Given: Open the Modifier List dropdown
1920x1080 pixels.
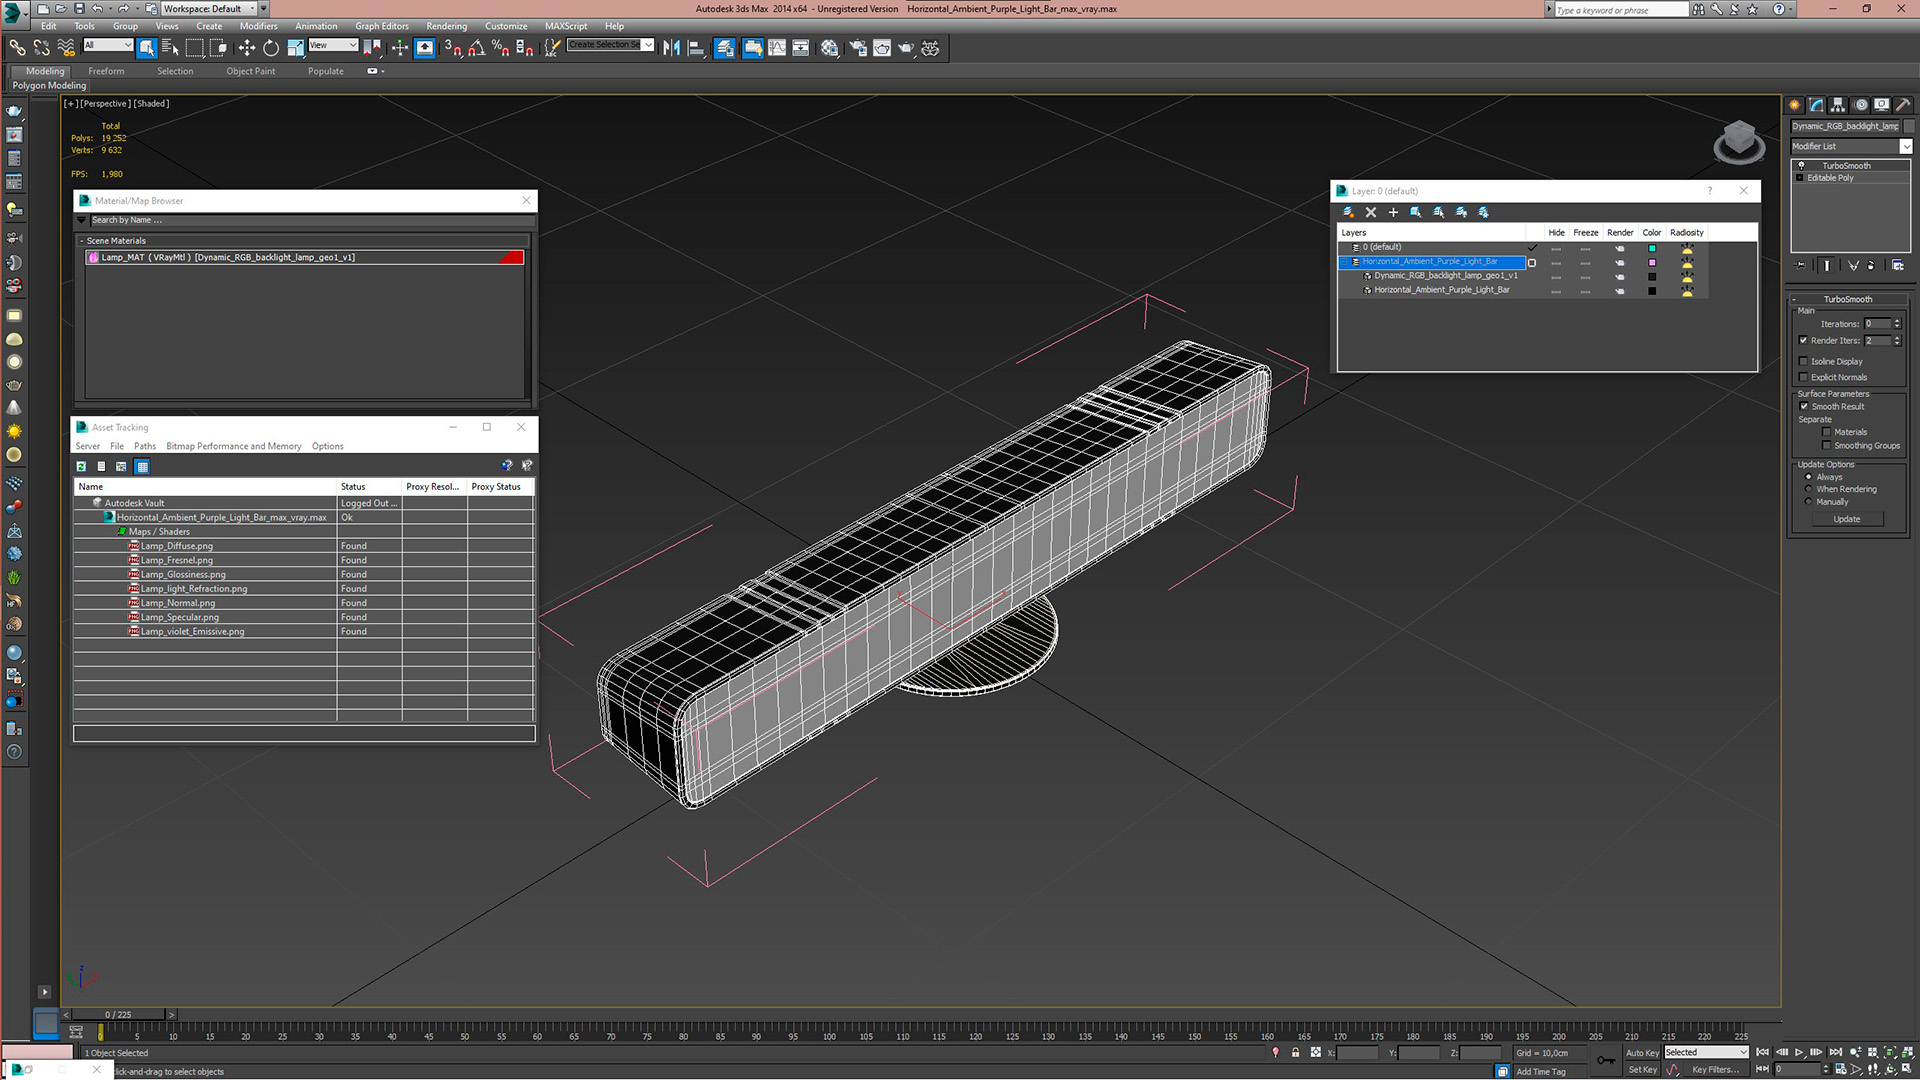Looking at the screenshot, I should (1851, 146).
